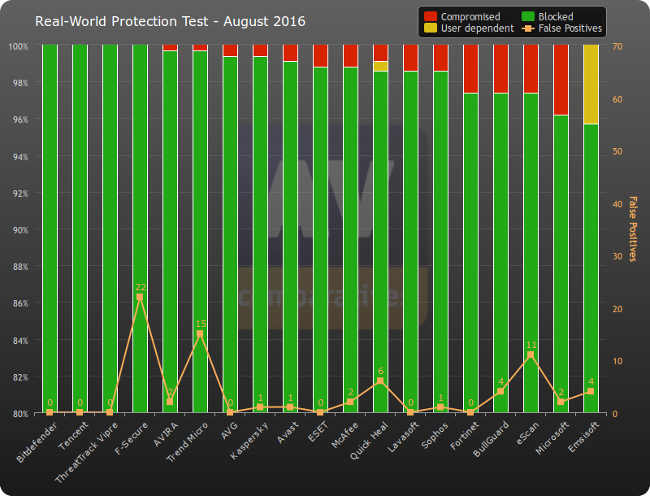Click the Bitdefender green blocked bar
The height and width of the screenshot is (496, 650).
tap(50, 230)
